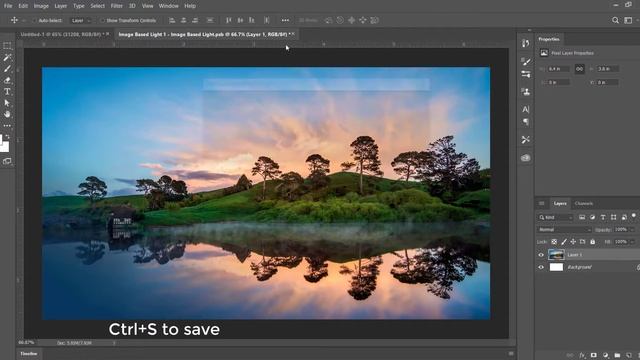Click the layer style fx icon
The height and width of the screenshot is (360, 640).
click(582, 356)
